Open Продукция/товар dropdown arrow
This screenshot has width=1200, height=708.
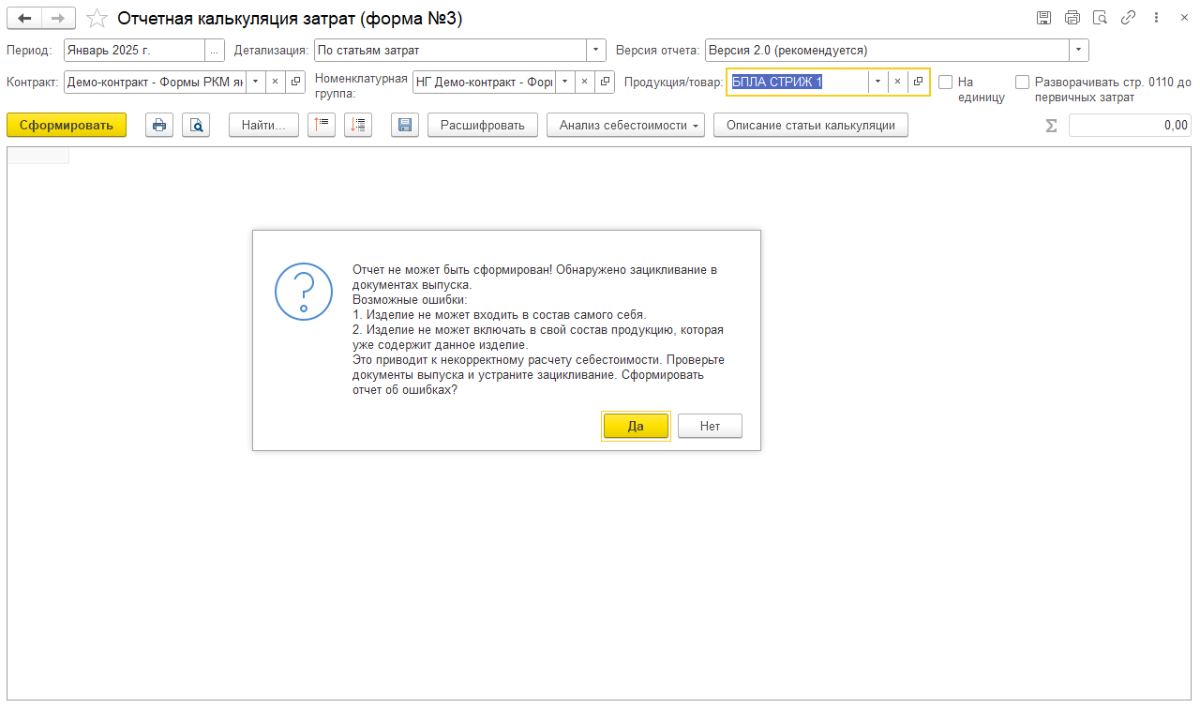(877, 82)
